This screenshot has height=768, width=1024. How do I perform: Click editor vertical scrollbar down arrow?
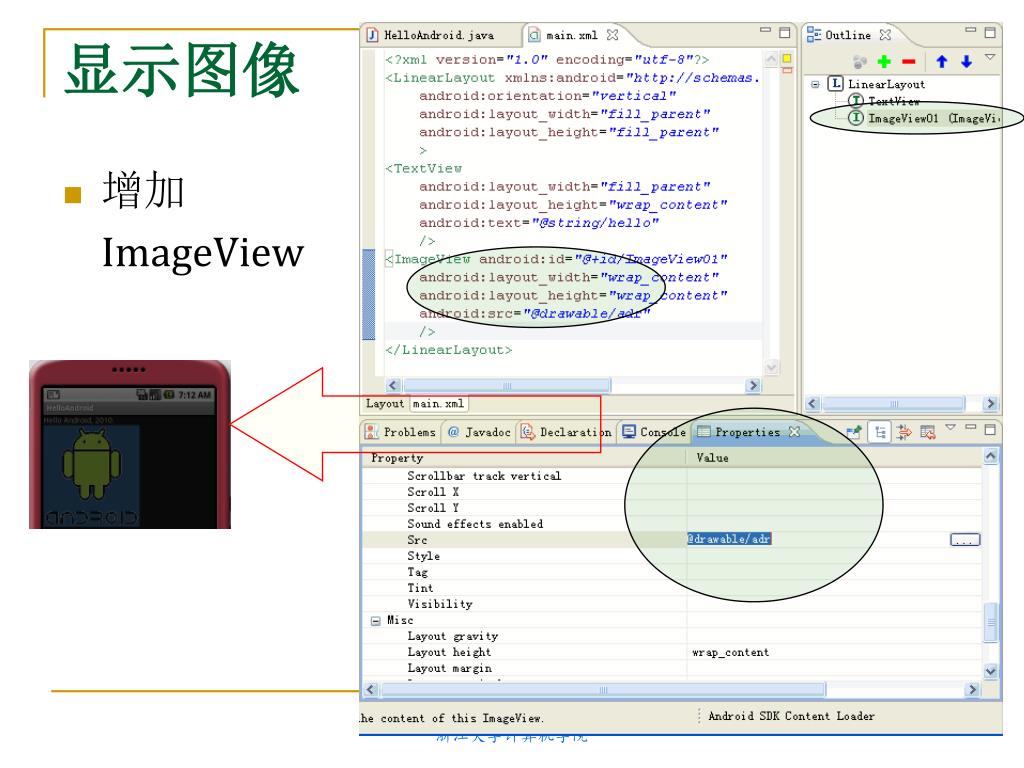tap(771, 367)
